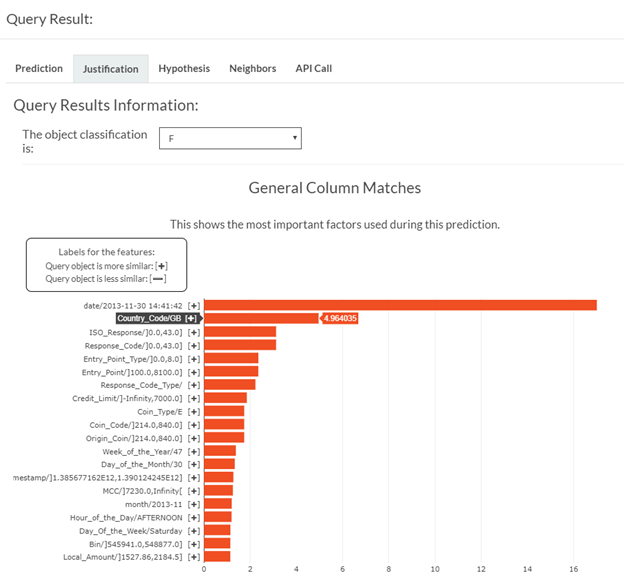Click the plus icon beside Week_of_the_Year/47

194,451
